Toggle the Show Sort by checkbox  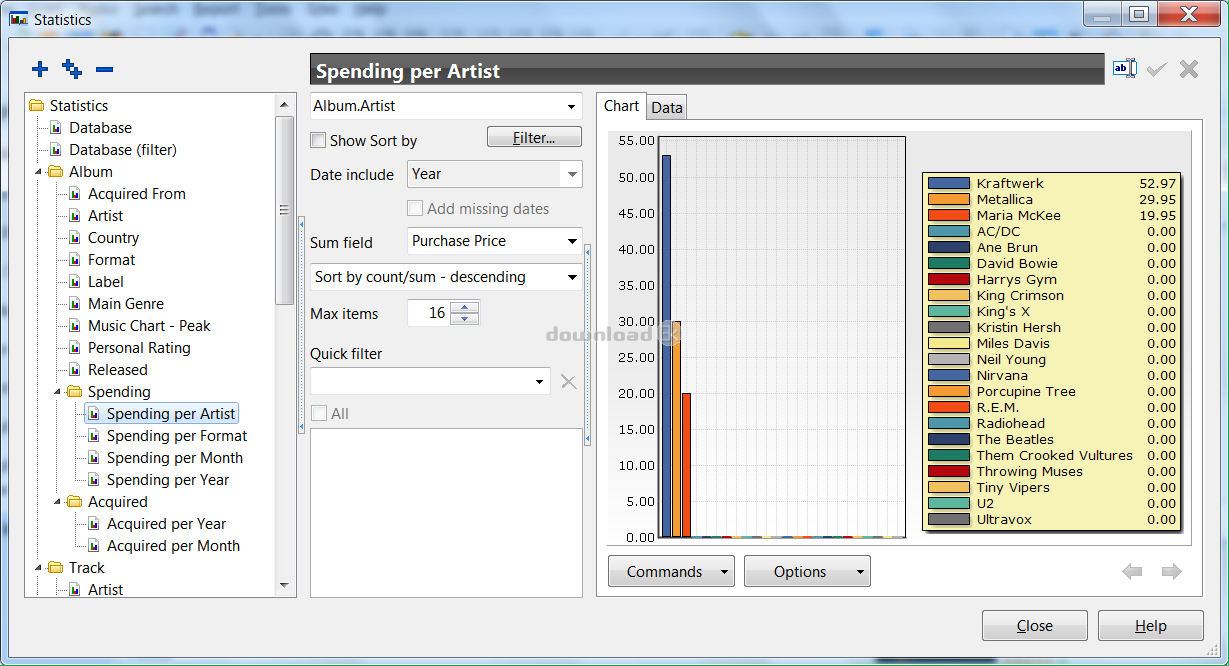pos(318,141)
